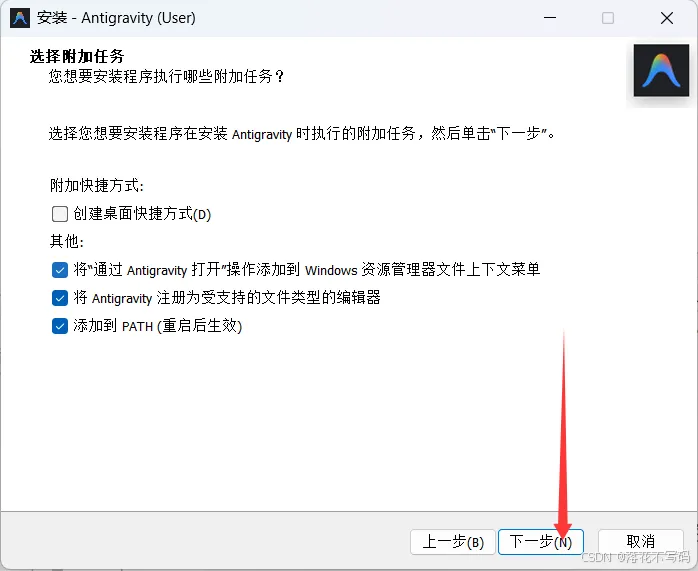The width and height of the screenshot is (698, 571).
Task: Click the instruction text mentioning 然后单击"下一步"
Action: point(302,133)
